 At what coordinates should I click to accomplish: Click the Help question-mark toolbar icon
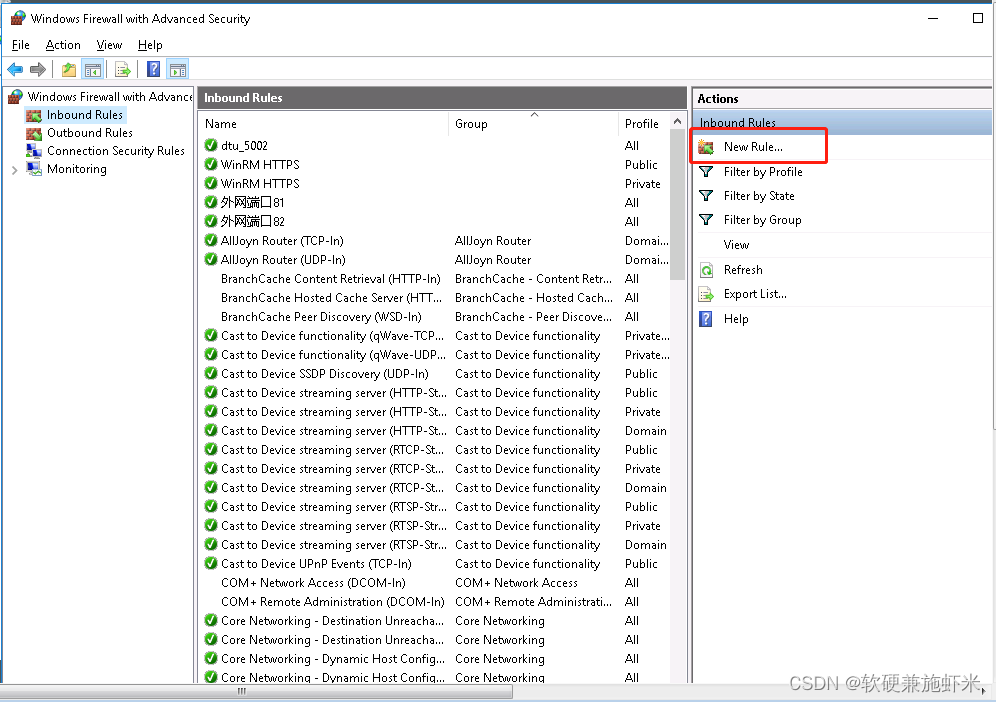click(153, 69)
